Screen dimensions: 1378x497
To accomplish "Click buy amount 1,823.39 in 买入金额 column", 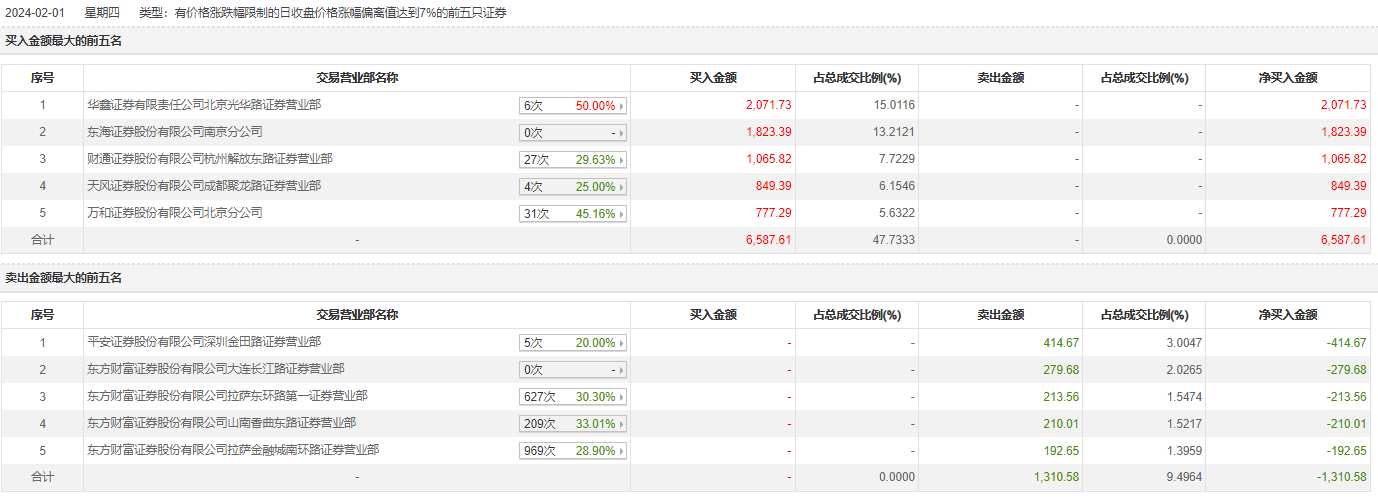I will click(768, 132).
